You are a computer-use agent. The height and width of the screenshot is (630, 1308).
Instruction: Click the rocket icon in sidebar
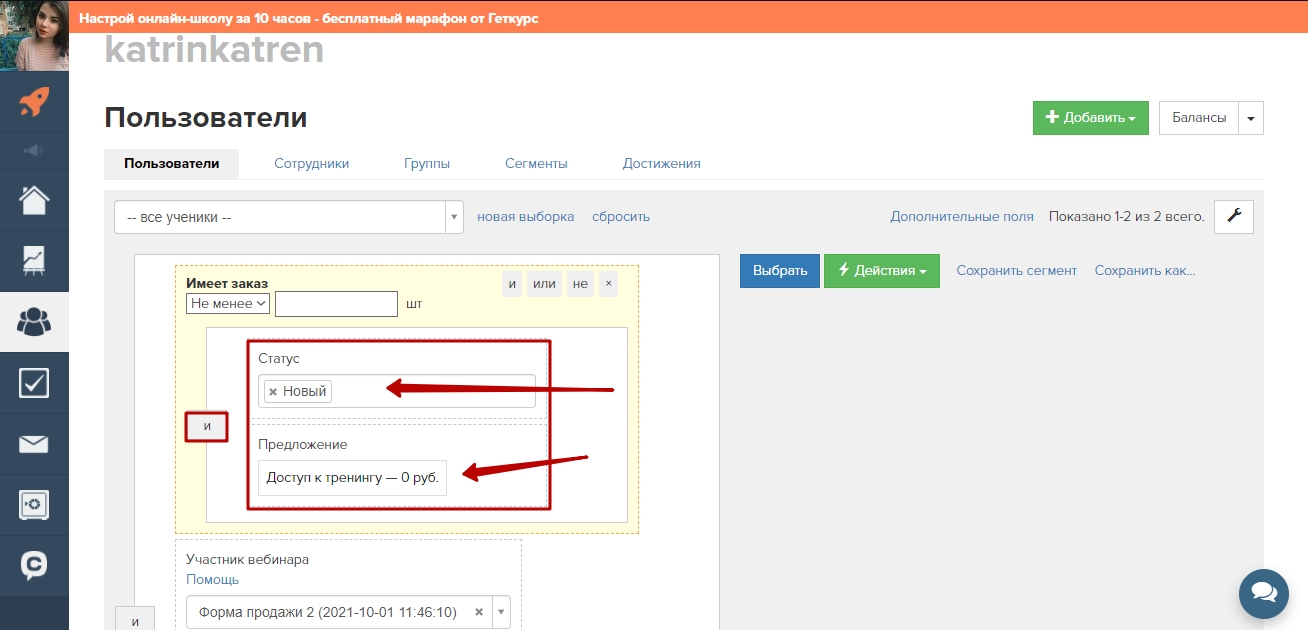pyautogui.click(x=34, y=101)
